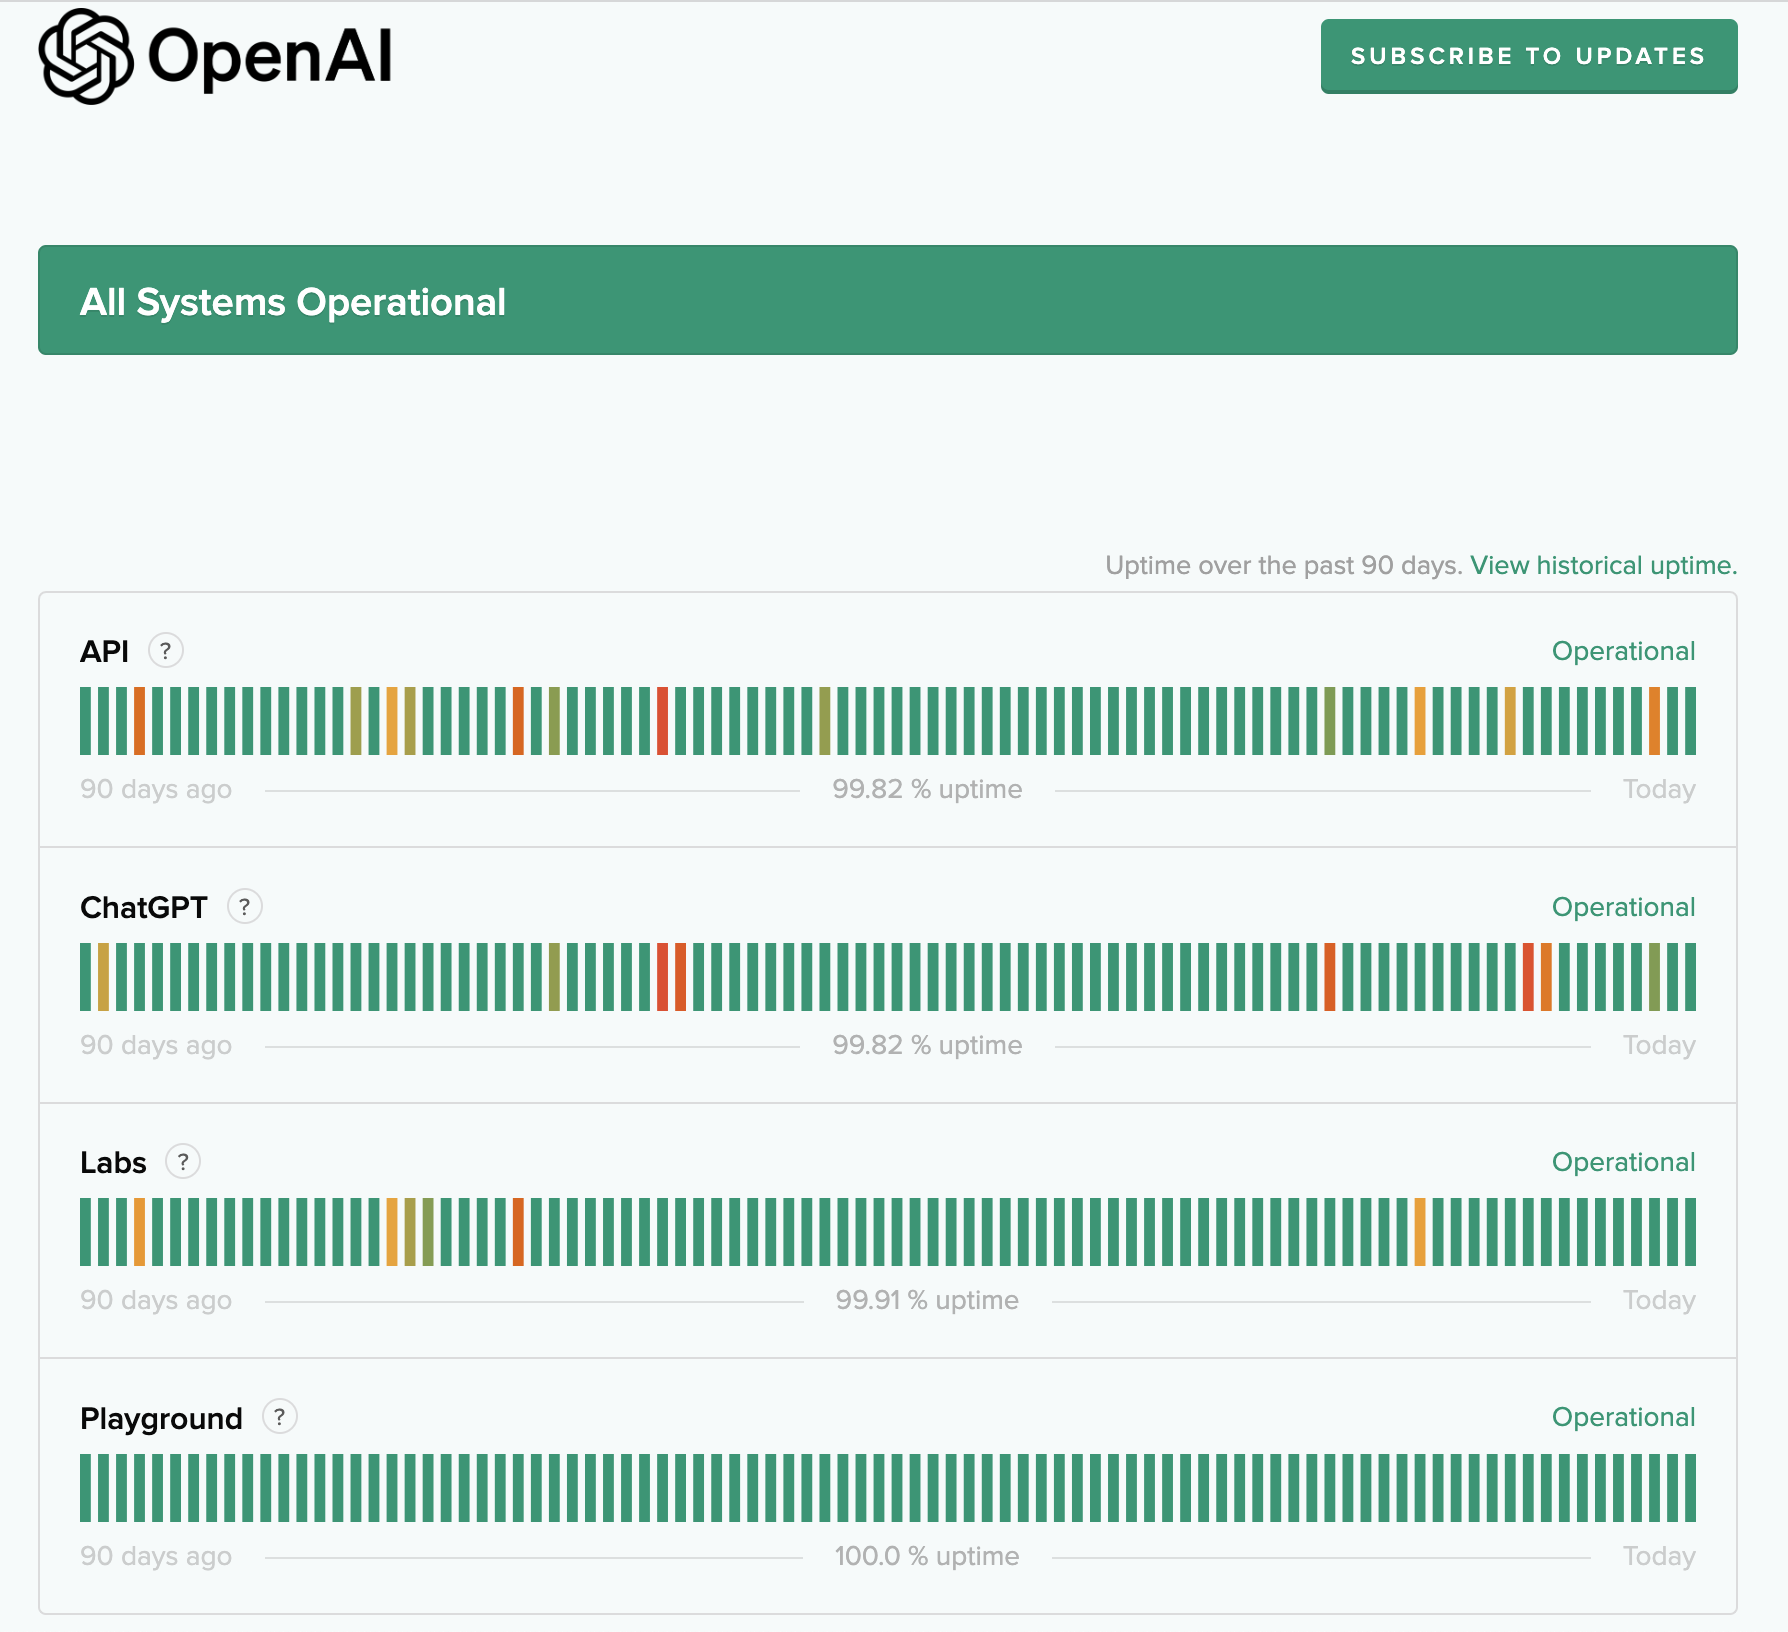Click the '90 days ago' label under Playground
1788x1632 pixels.
tap(156, 1556)
